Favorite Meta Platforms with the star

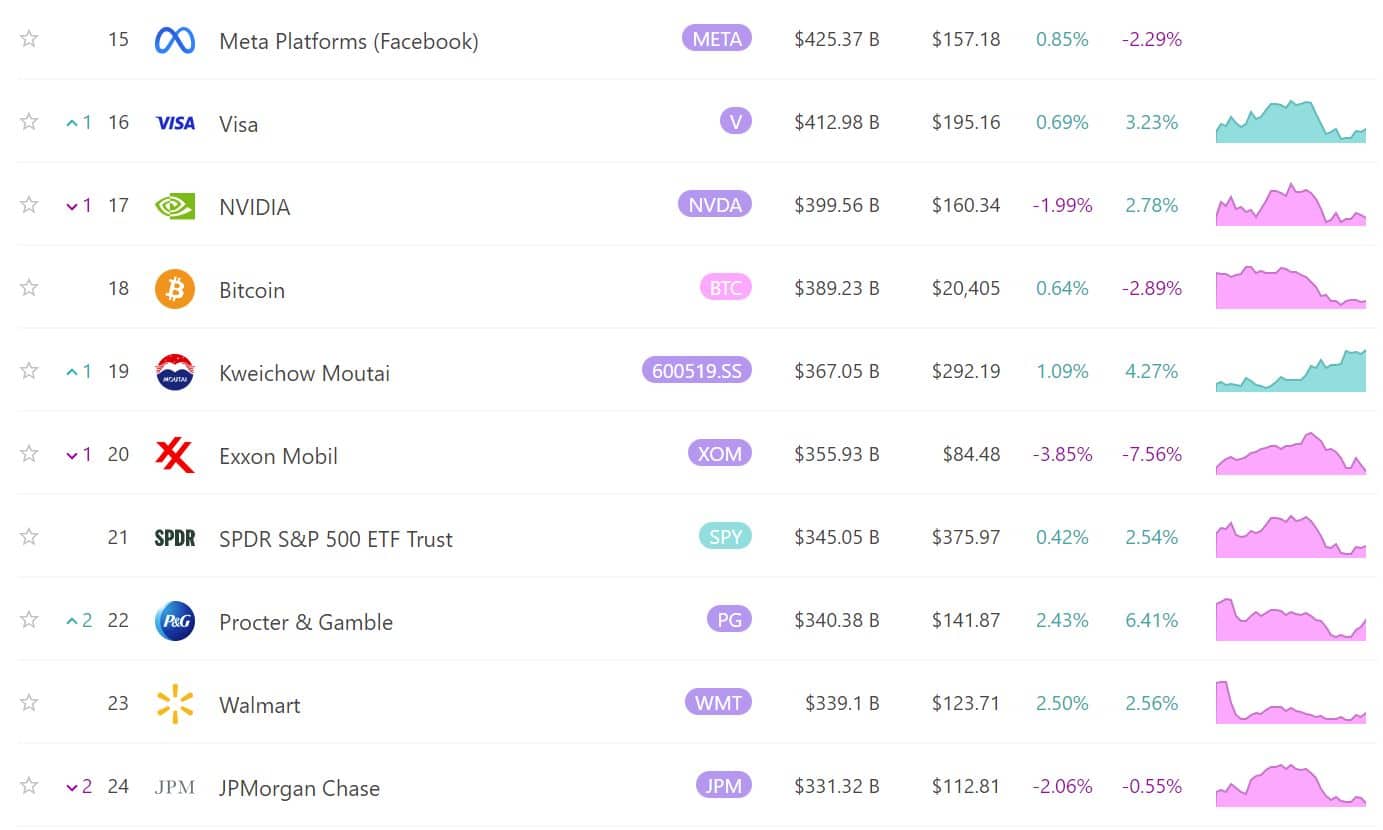pos(29,39)
